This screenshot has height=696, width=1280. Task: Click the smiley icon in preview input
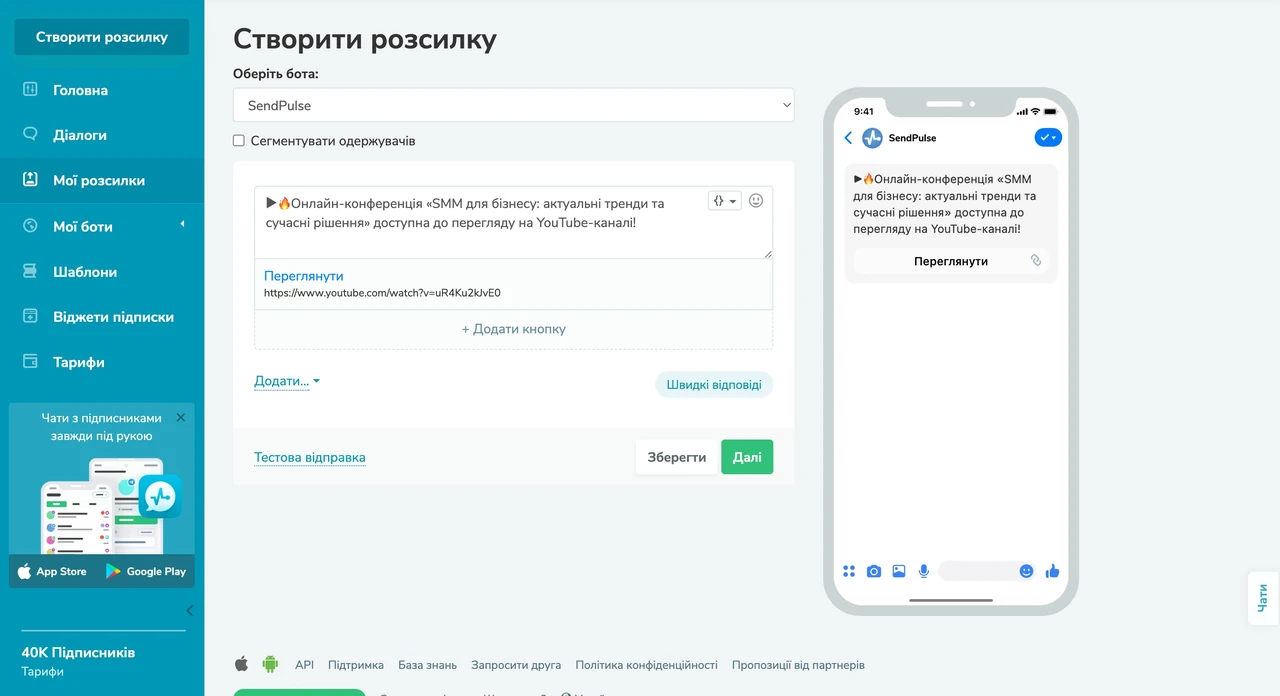click(1026, 571)
